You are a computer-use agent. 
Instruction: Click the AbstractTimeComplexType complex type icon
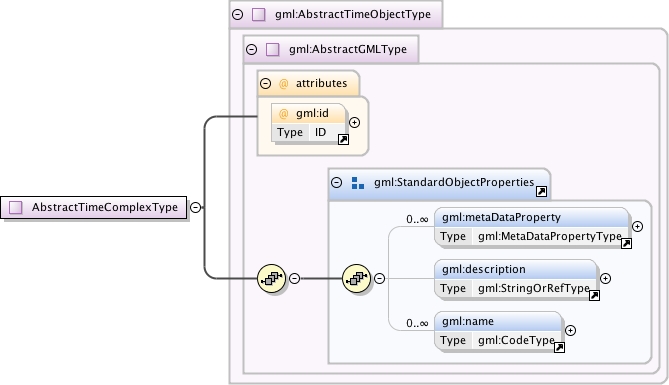click(16, 207)
